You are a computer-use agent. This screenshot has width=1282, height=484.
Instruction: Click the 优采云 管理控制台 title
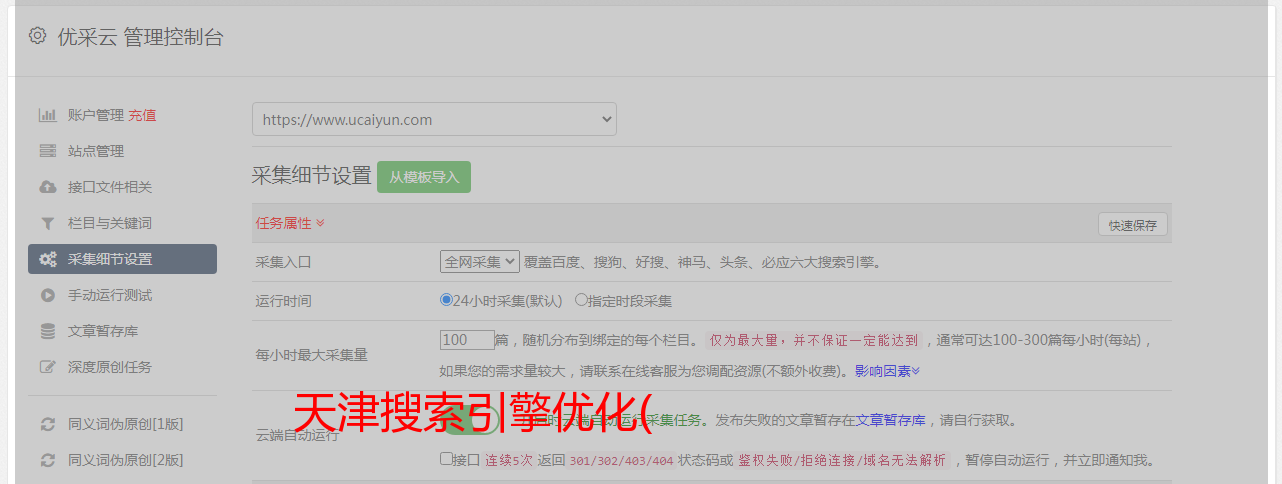(140, 38)
